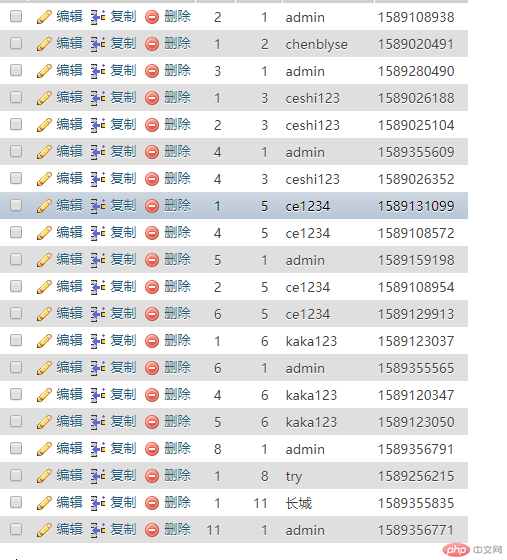Click 编辑 link for row 1589280490

coord(70,71)
